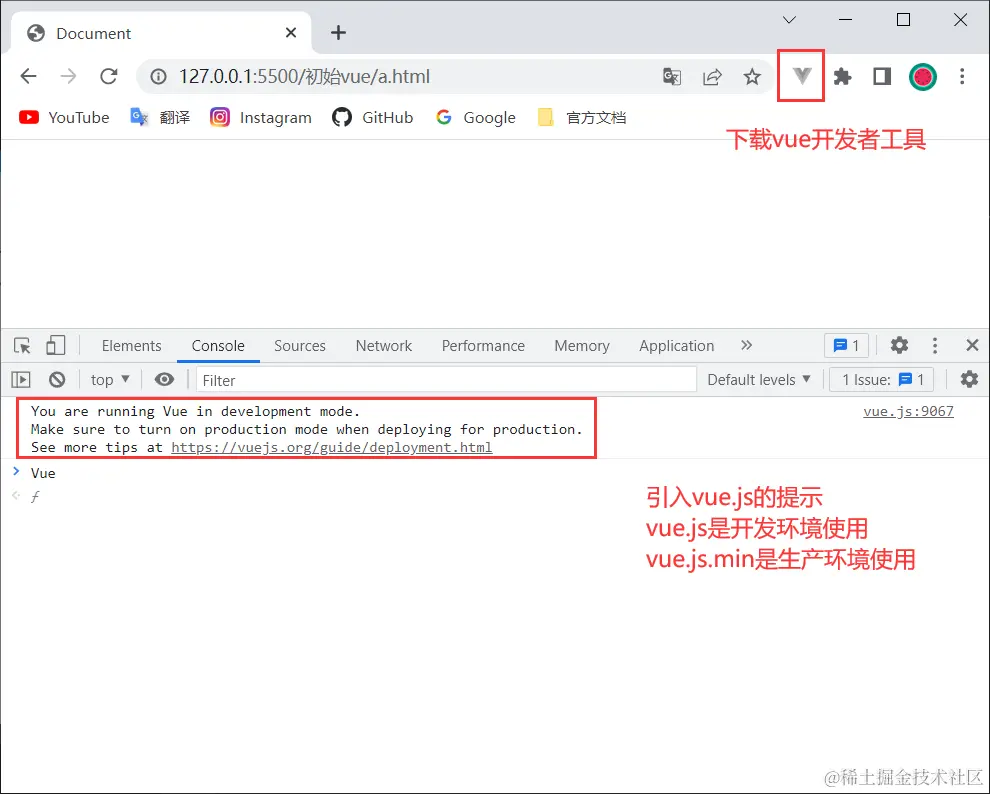This screenshot has width=990, height=794.
Task: Open the vuejs.org deployment guide link
Action: point(331,447)
